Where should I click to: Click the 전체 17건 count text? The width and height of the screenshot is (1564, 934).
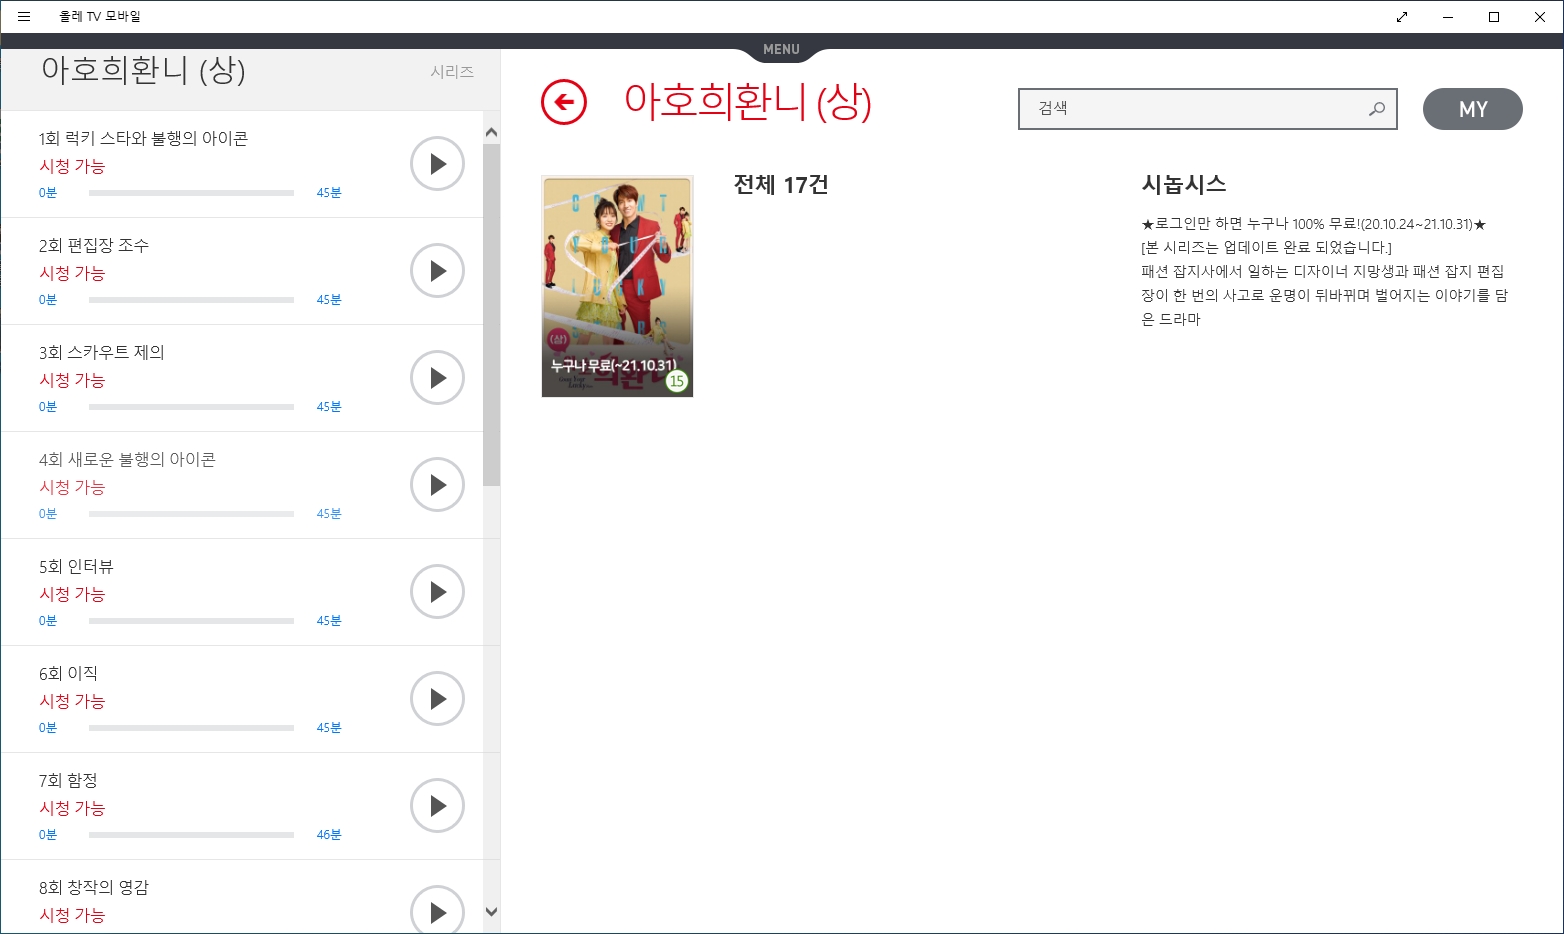781,185
